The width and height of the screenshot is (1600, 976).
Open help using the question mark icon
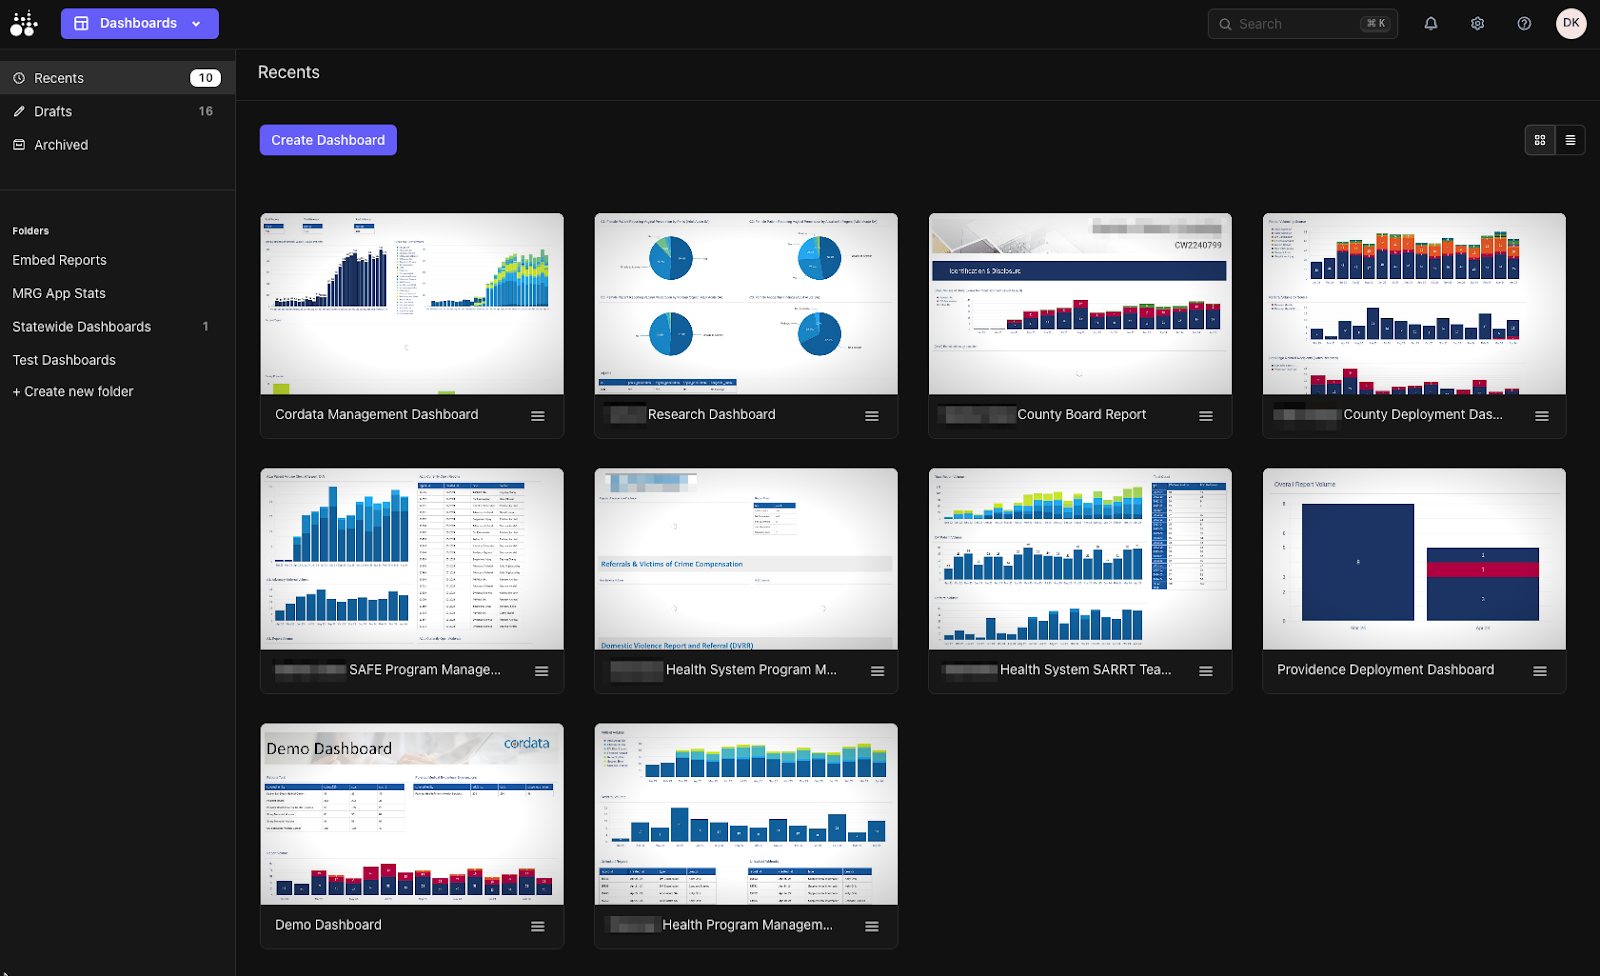point(1523,23)
